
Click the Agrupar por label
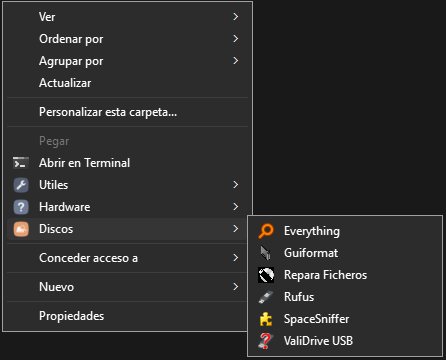(x=71, y=61)
